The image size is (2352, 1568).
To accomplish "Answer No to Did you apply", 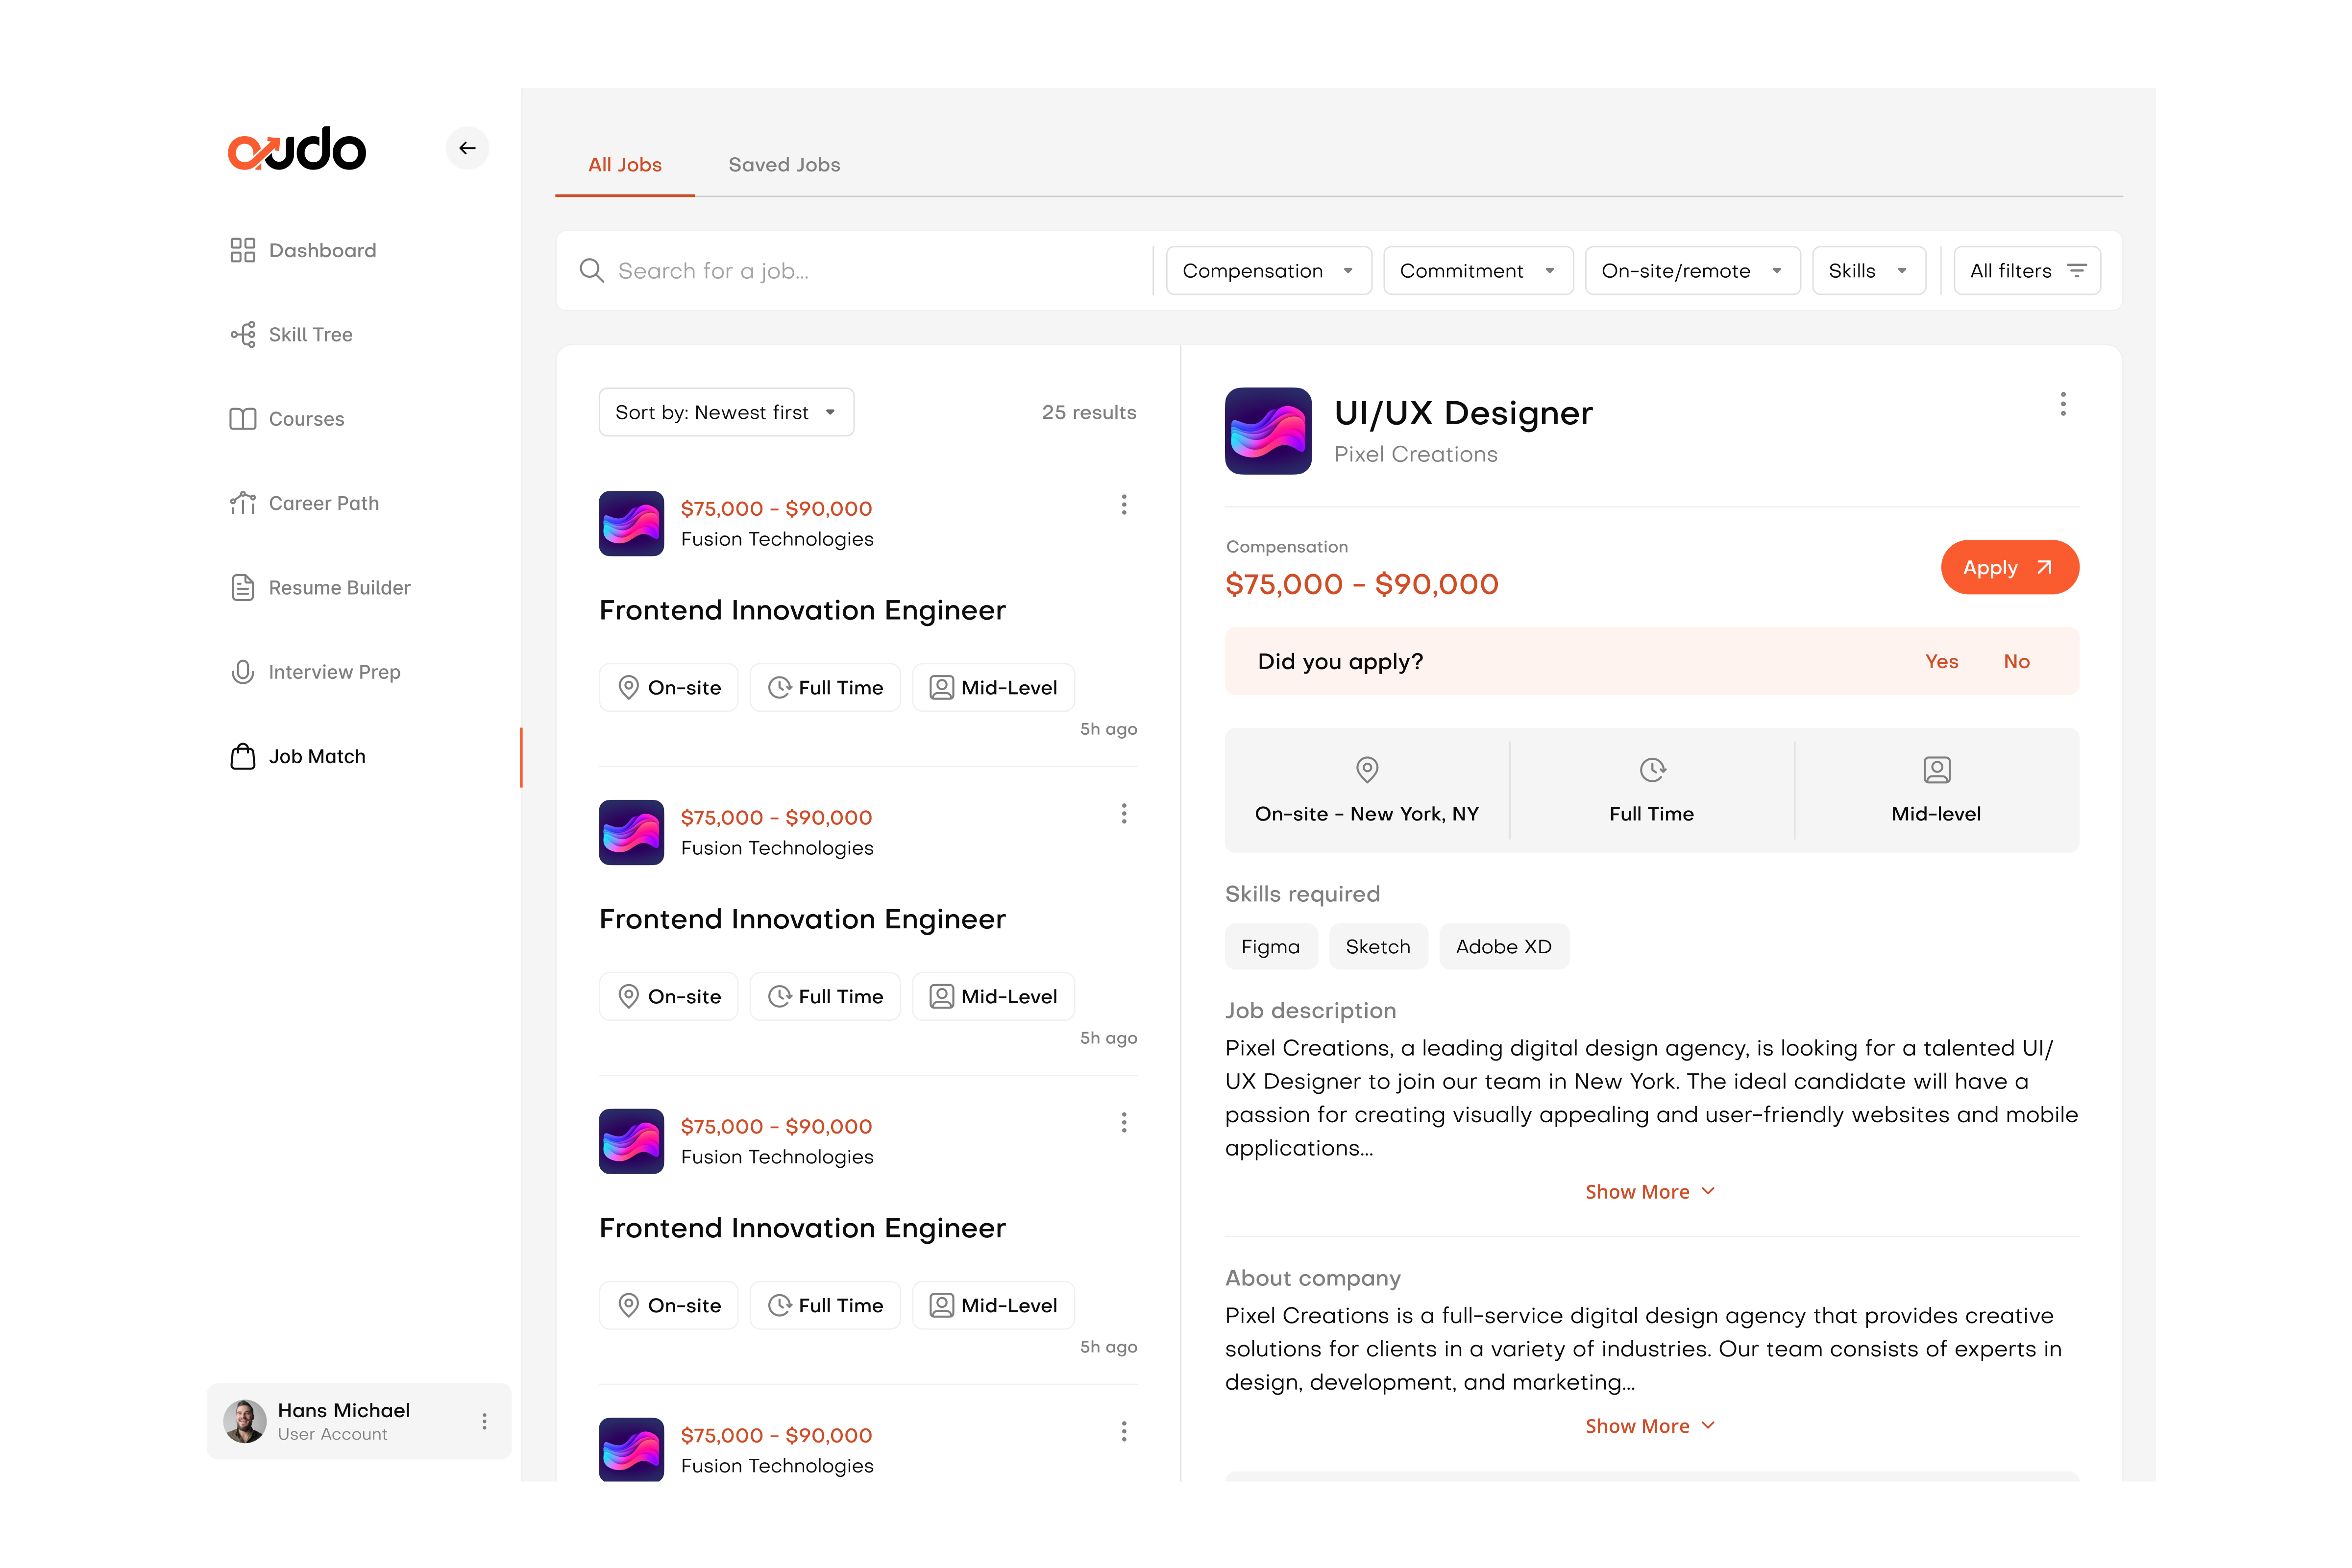I will tap(2016, 661).
